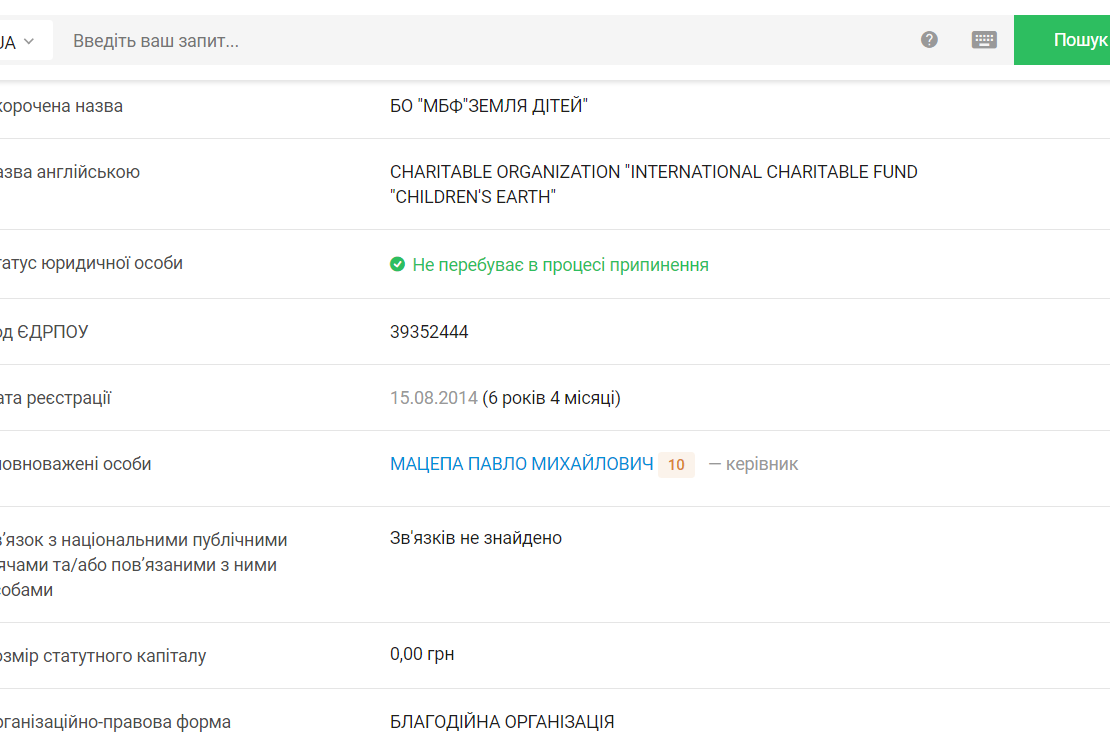Image resolution: width=1110 pixels, height=750 pixels.
Task: Open the virtual keyboard icon
Action: click(x=984, y=40)
